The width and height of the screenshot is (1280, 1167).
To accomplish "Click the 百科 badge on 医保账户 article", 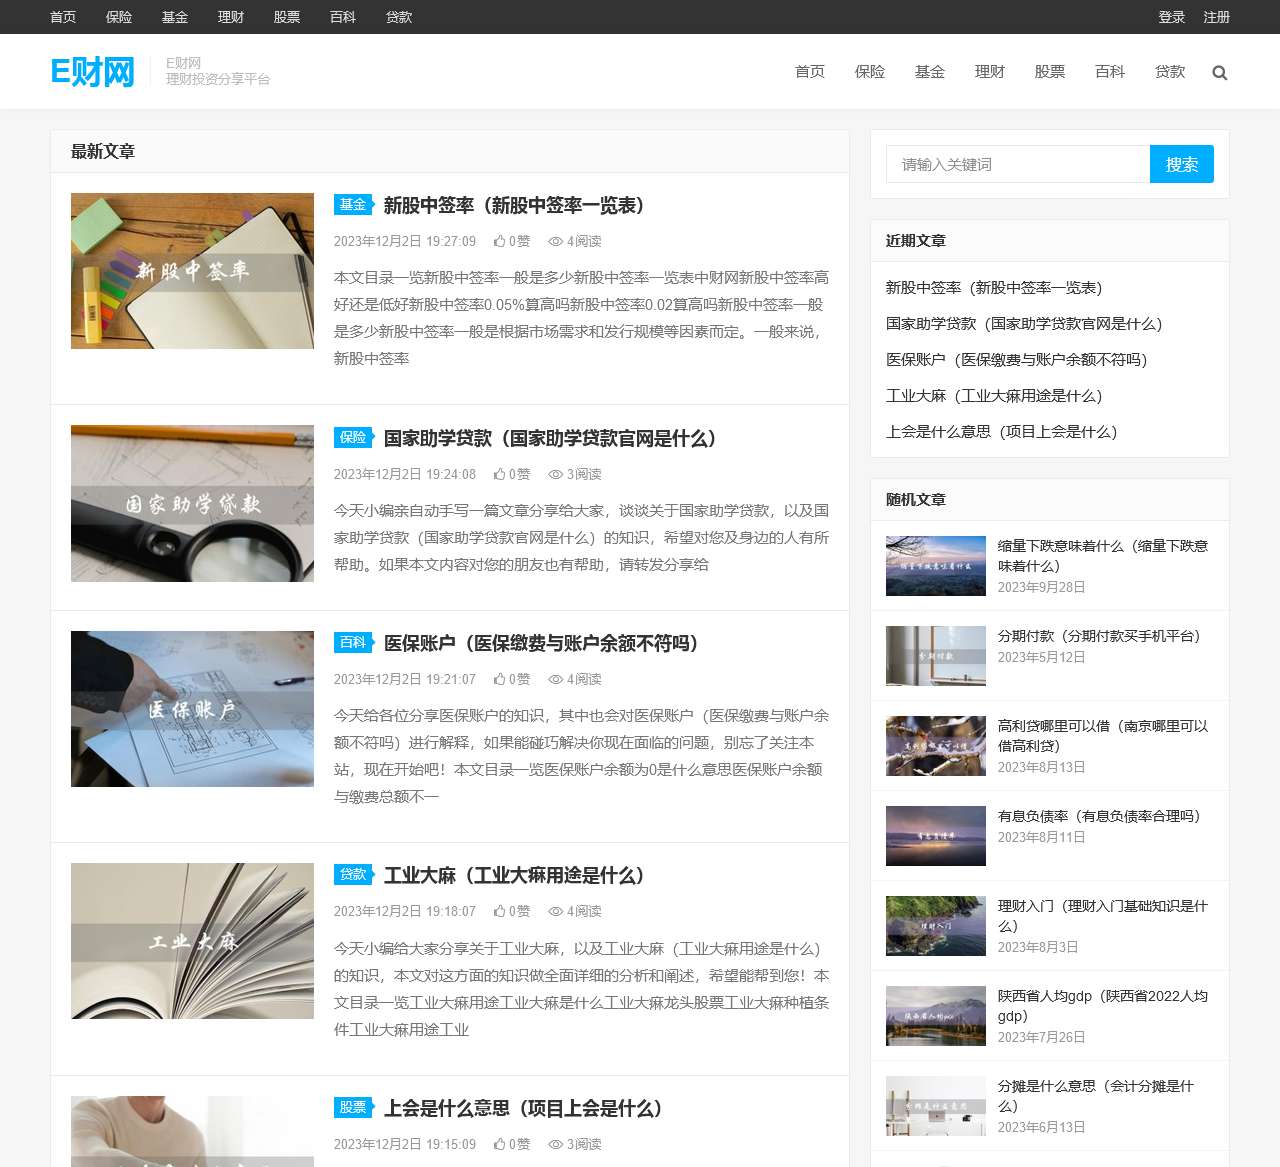I will pyautogui.click(x=352, y=643).
